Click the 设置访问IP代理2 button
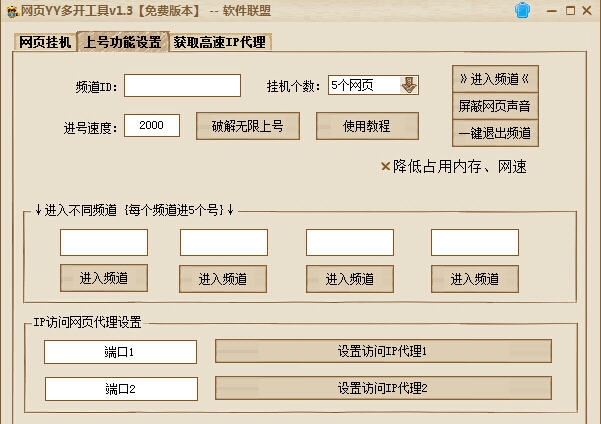 [x=383, y=388]
